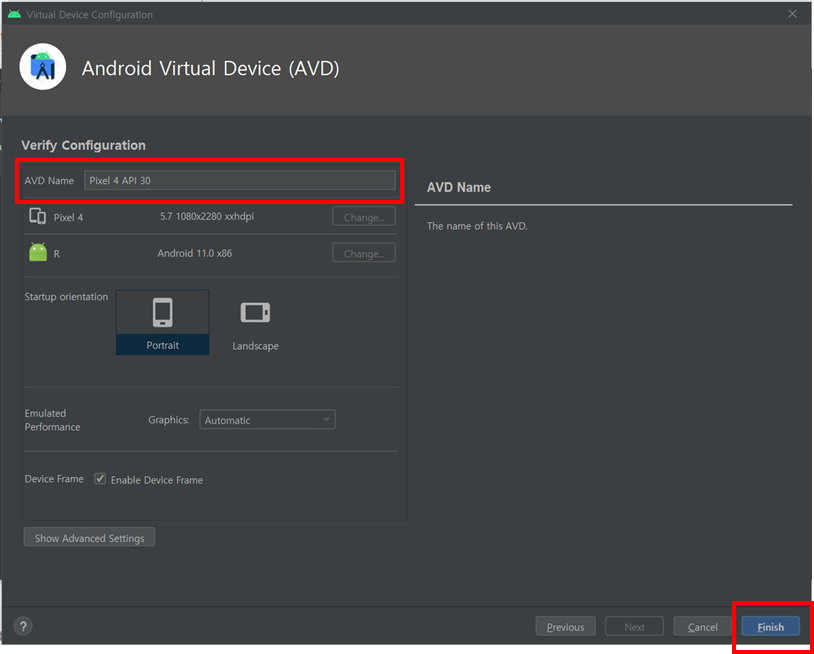The width and height of the screenshot is (814, 654).
Task: Click Finish to create the AVD
Action: (x=770, y=626)
